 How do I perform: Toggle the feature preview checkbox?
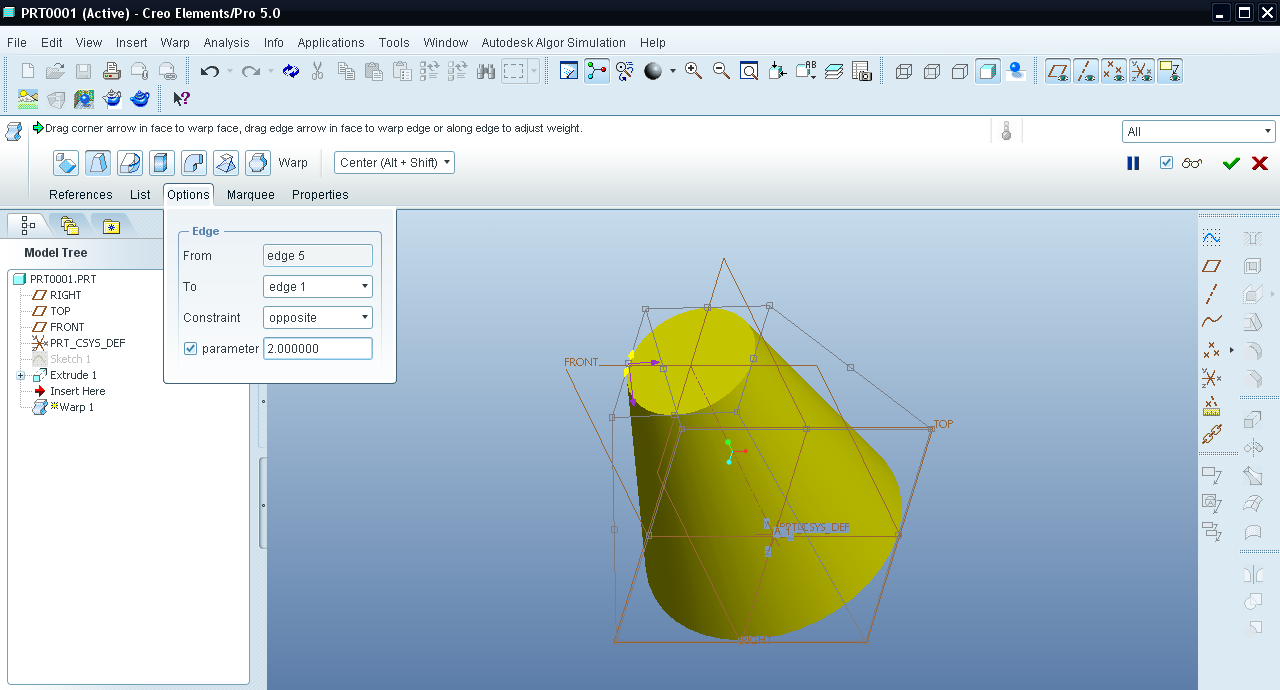point(1166,163)
